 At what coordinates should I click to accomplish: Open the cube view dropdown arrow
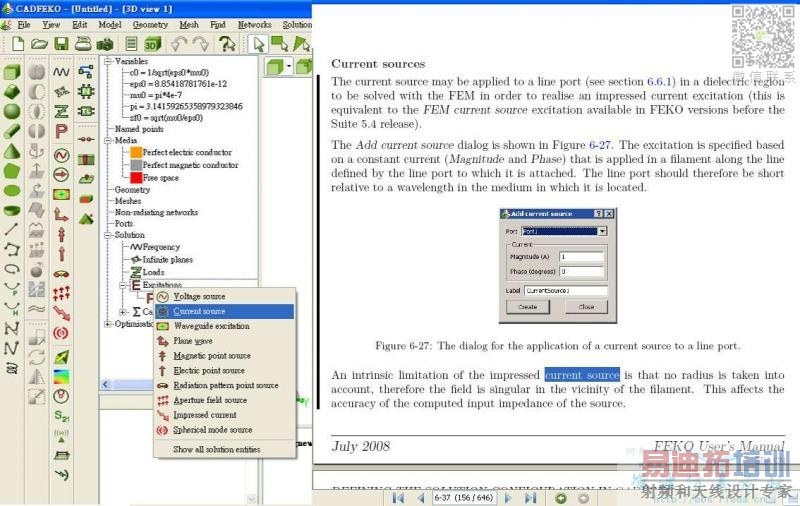pyautogui.click(x=289, y=66)
